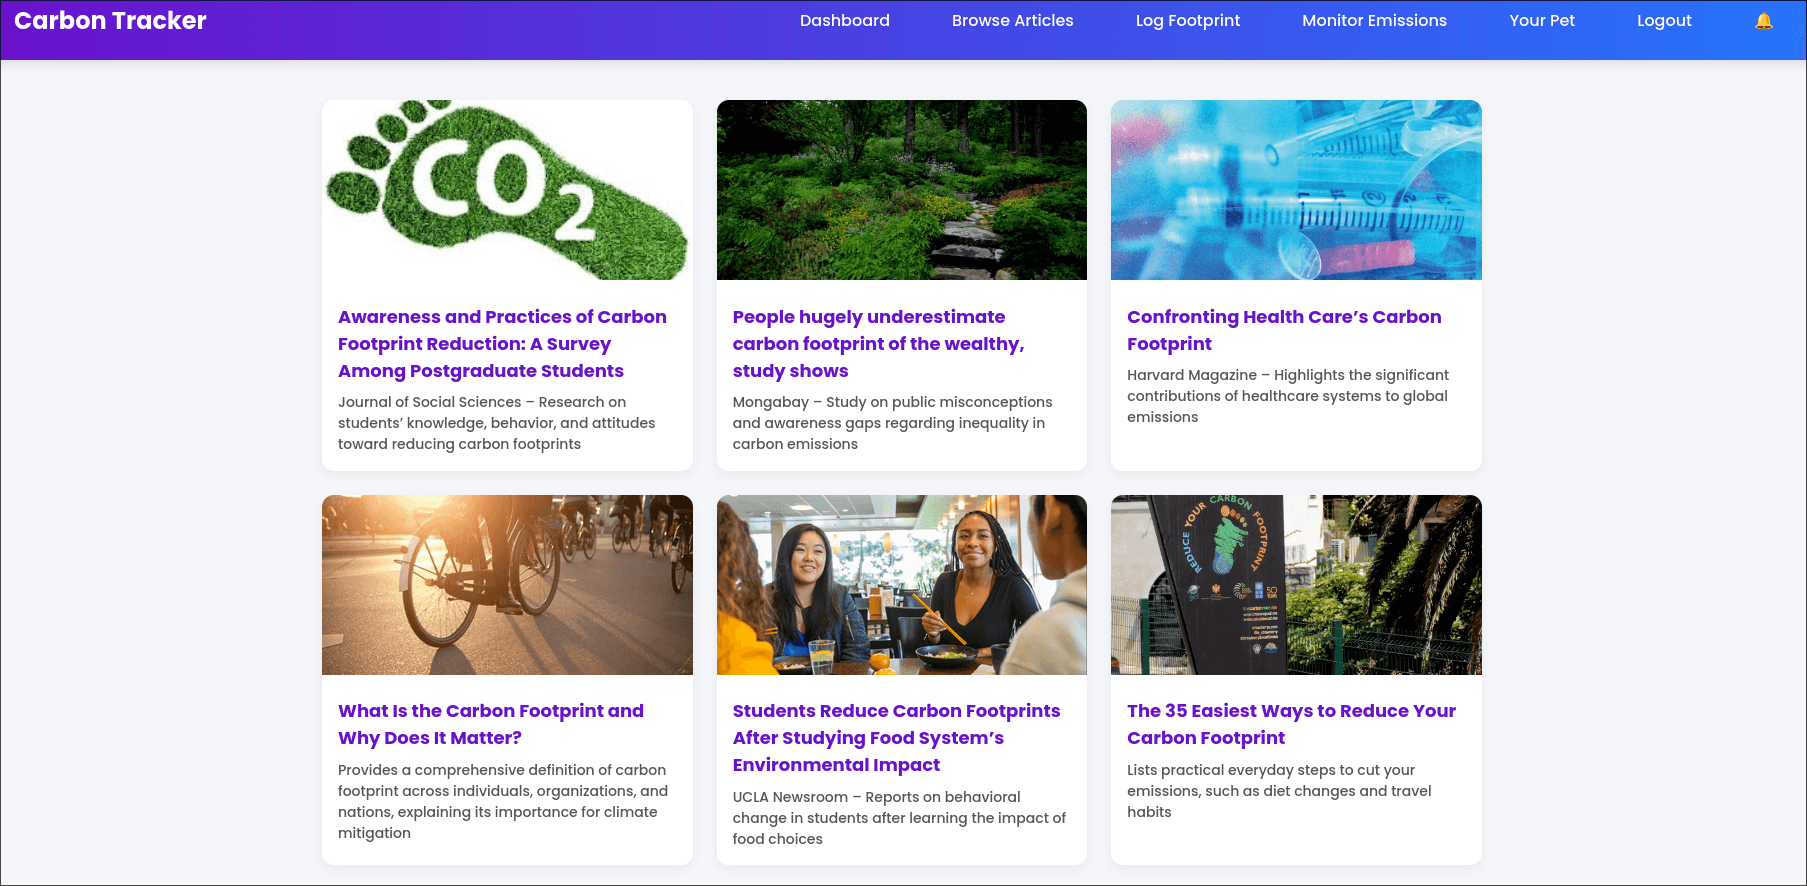Click Logout in the top navigation
Viewport: 1807px width, 886px height.
(x=1664, y=21)
